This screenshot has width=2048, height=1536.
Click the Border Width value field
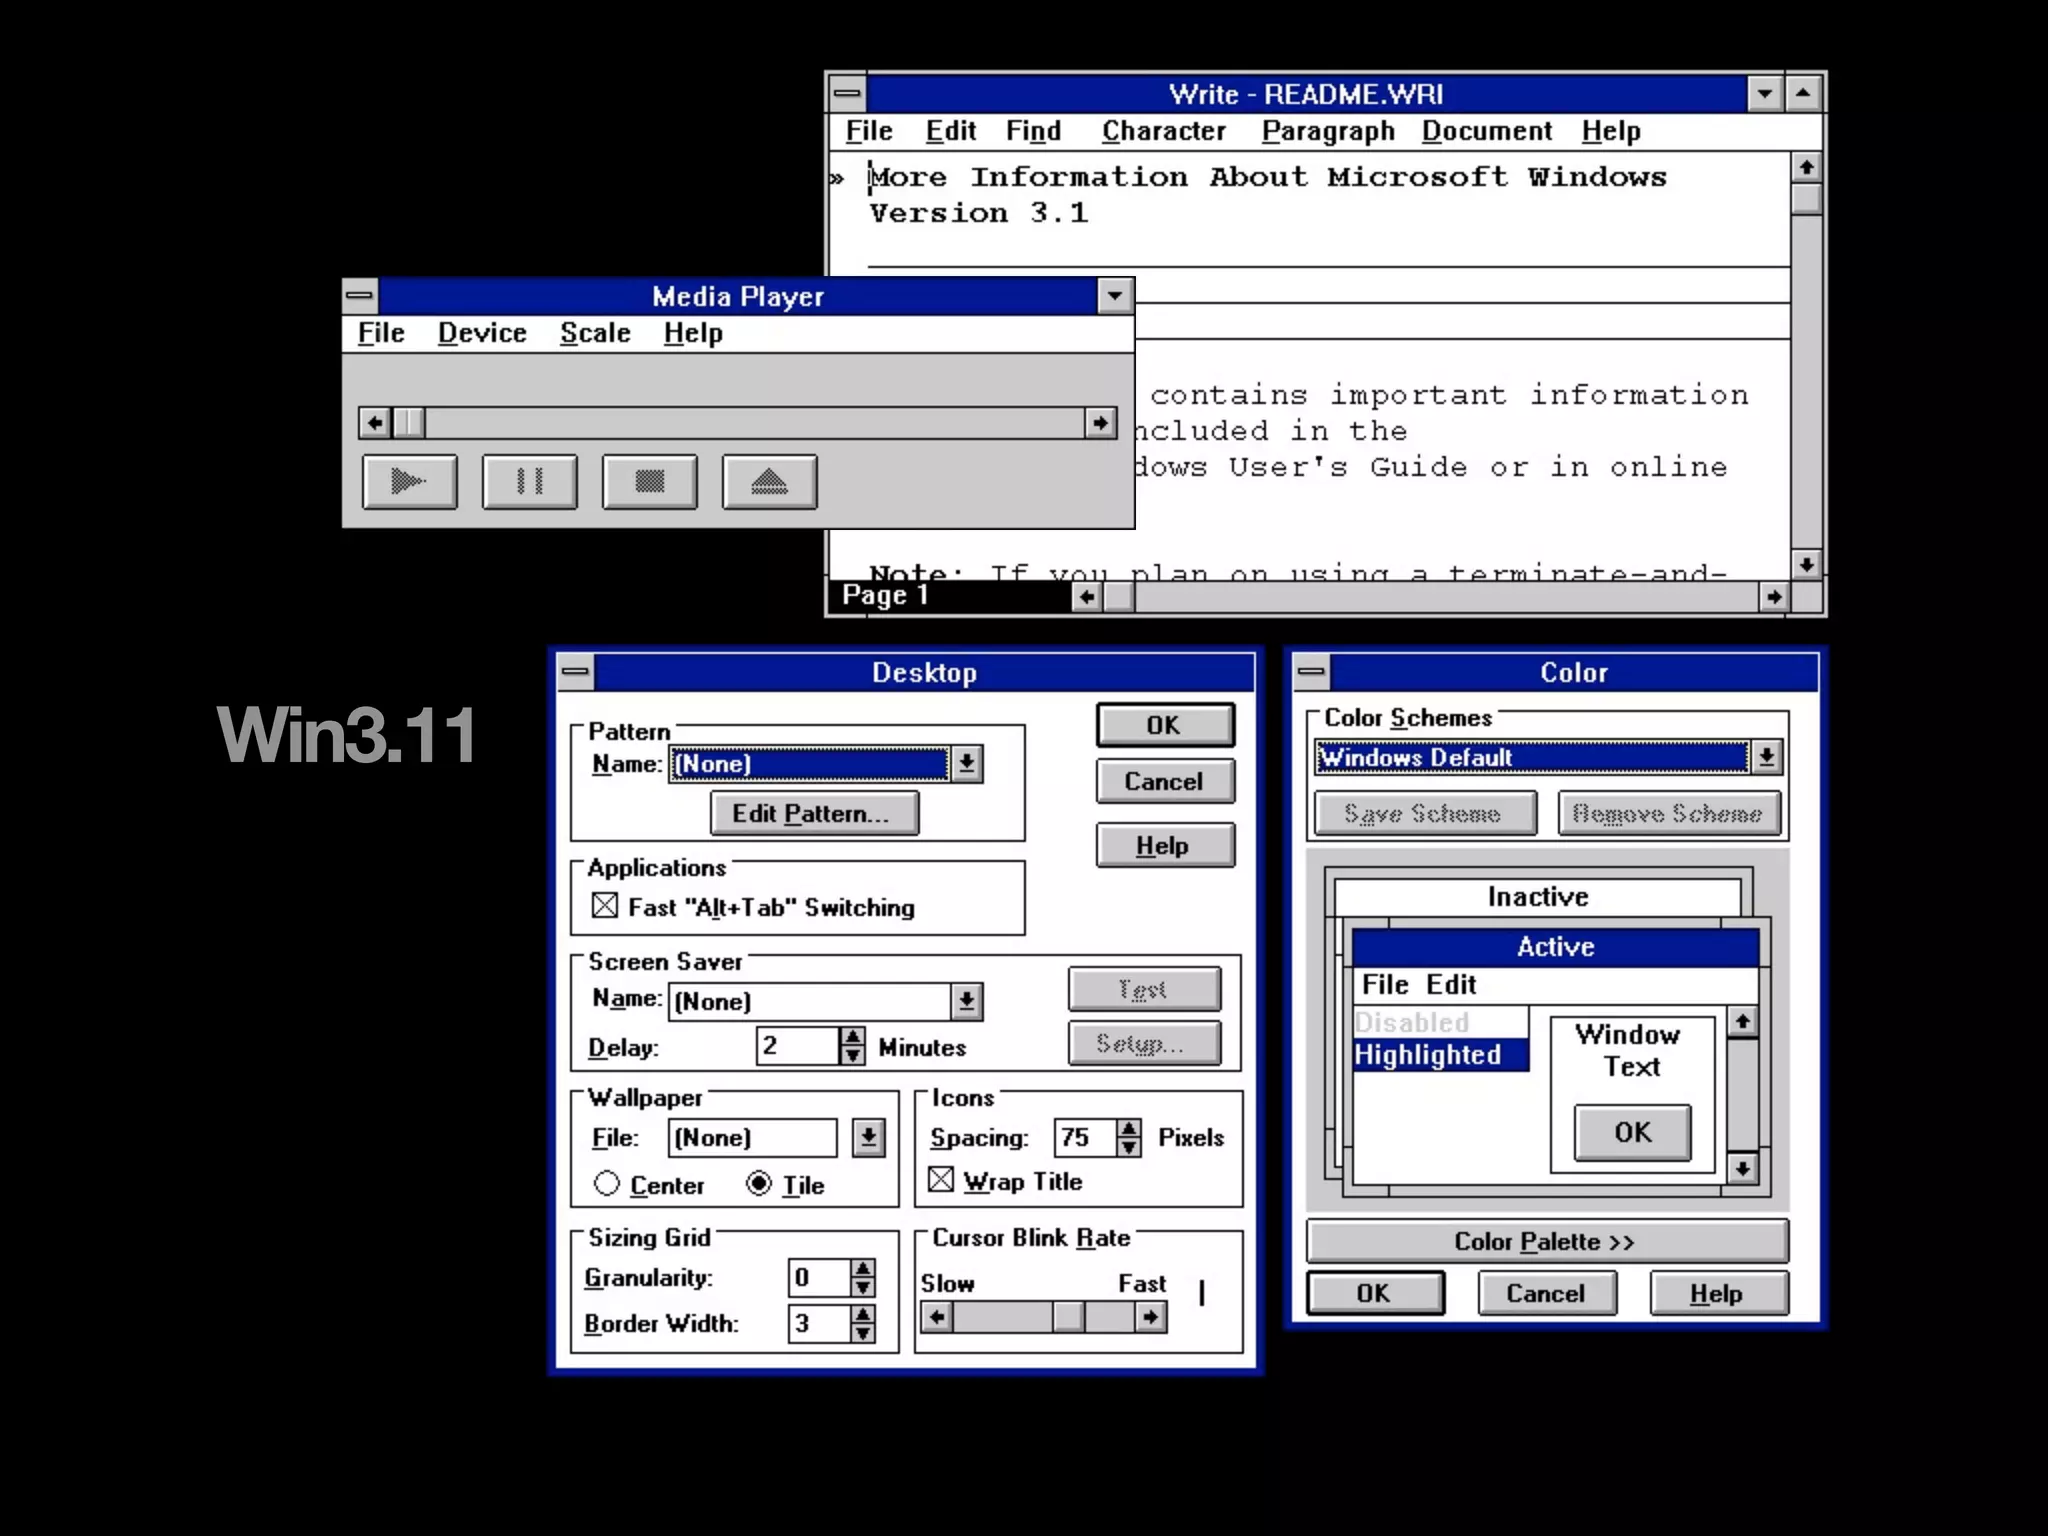click(818, 1323)
